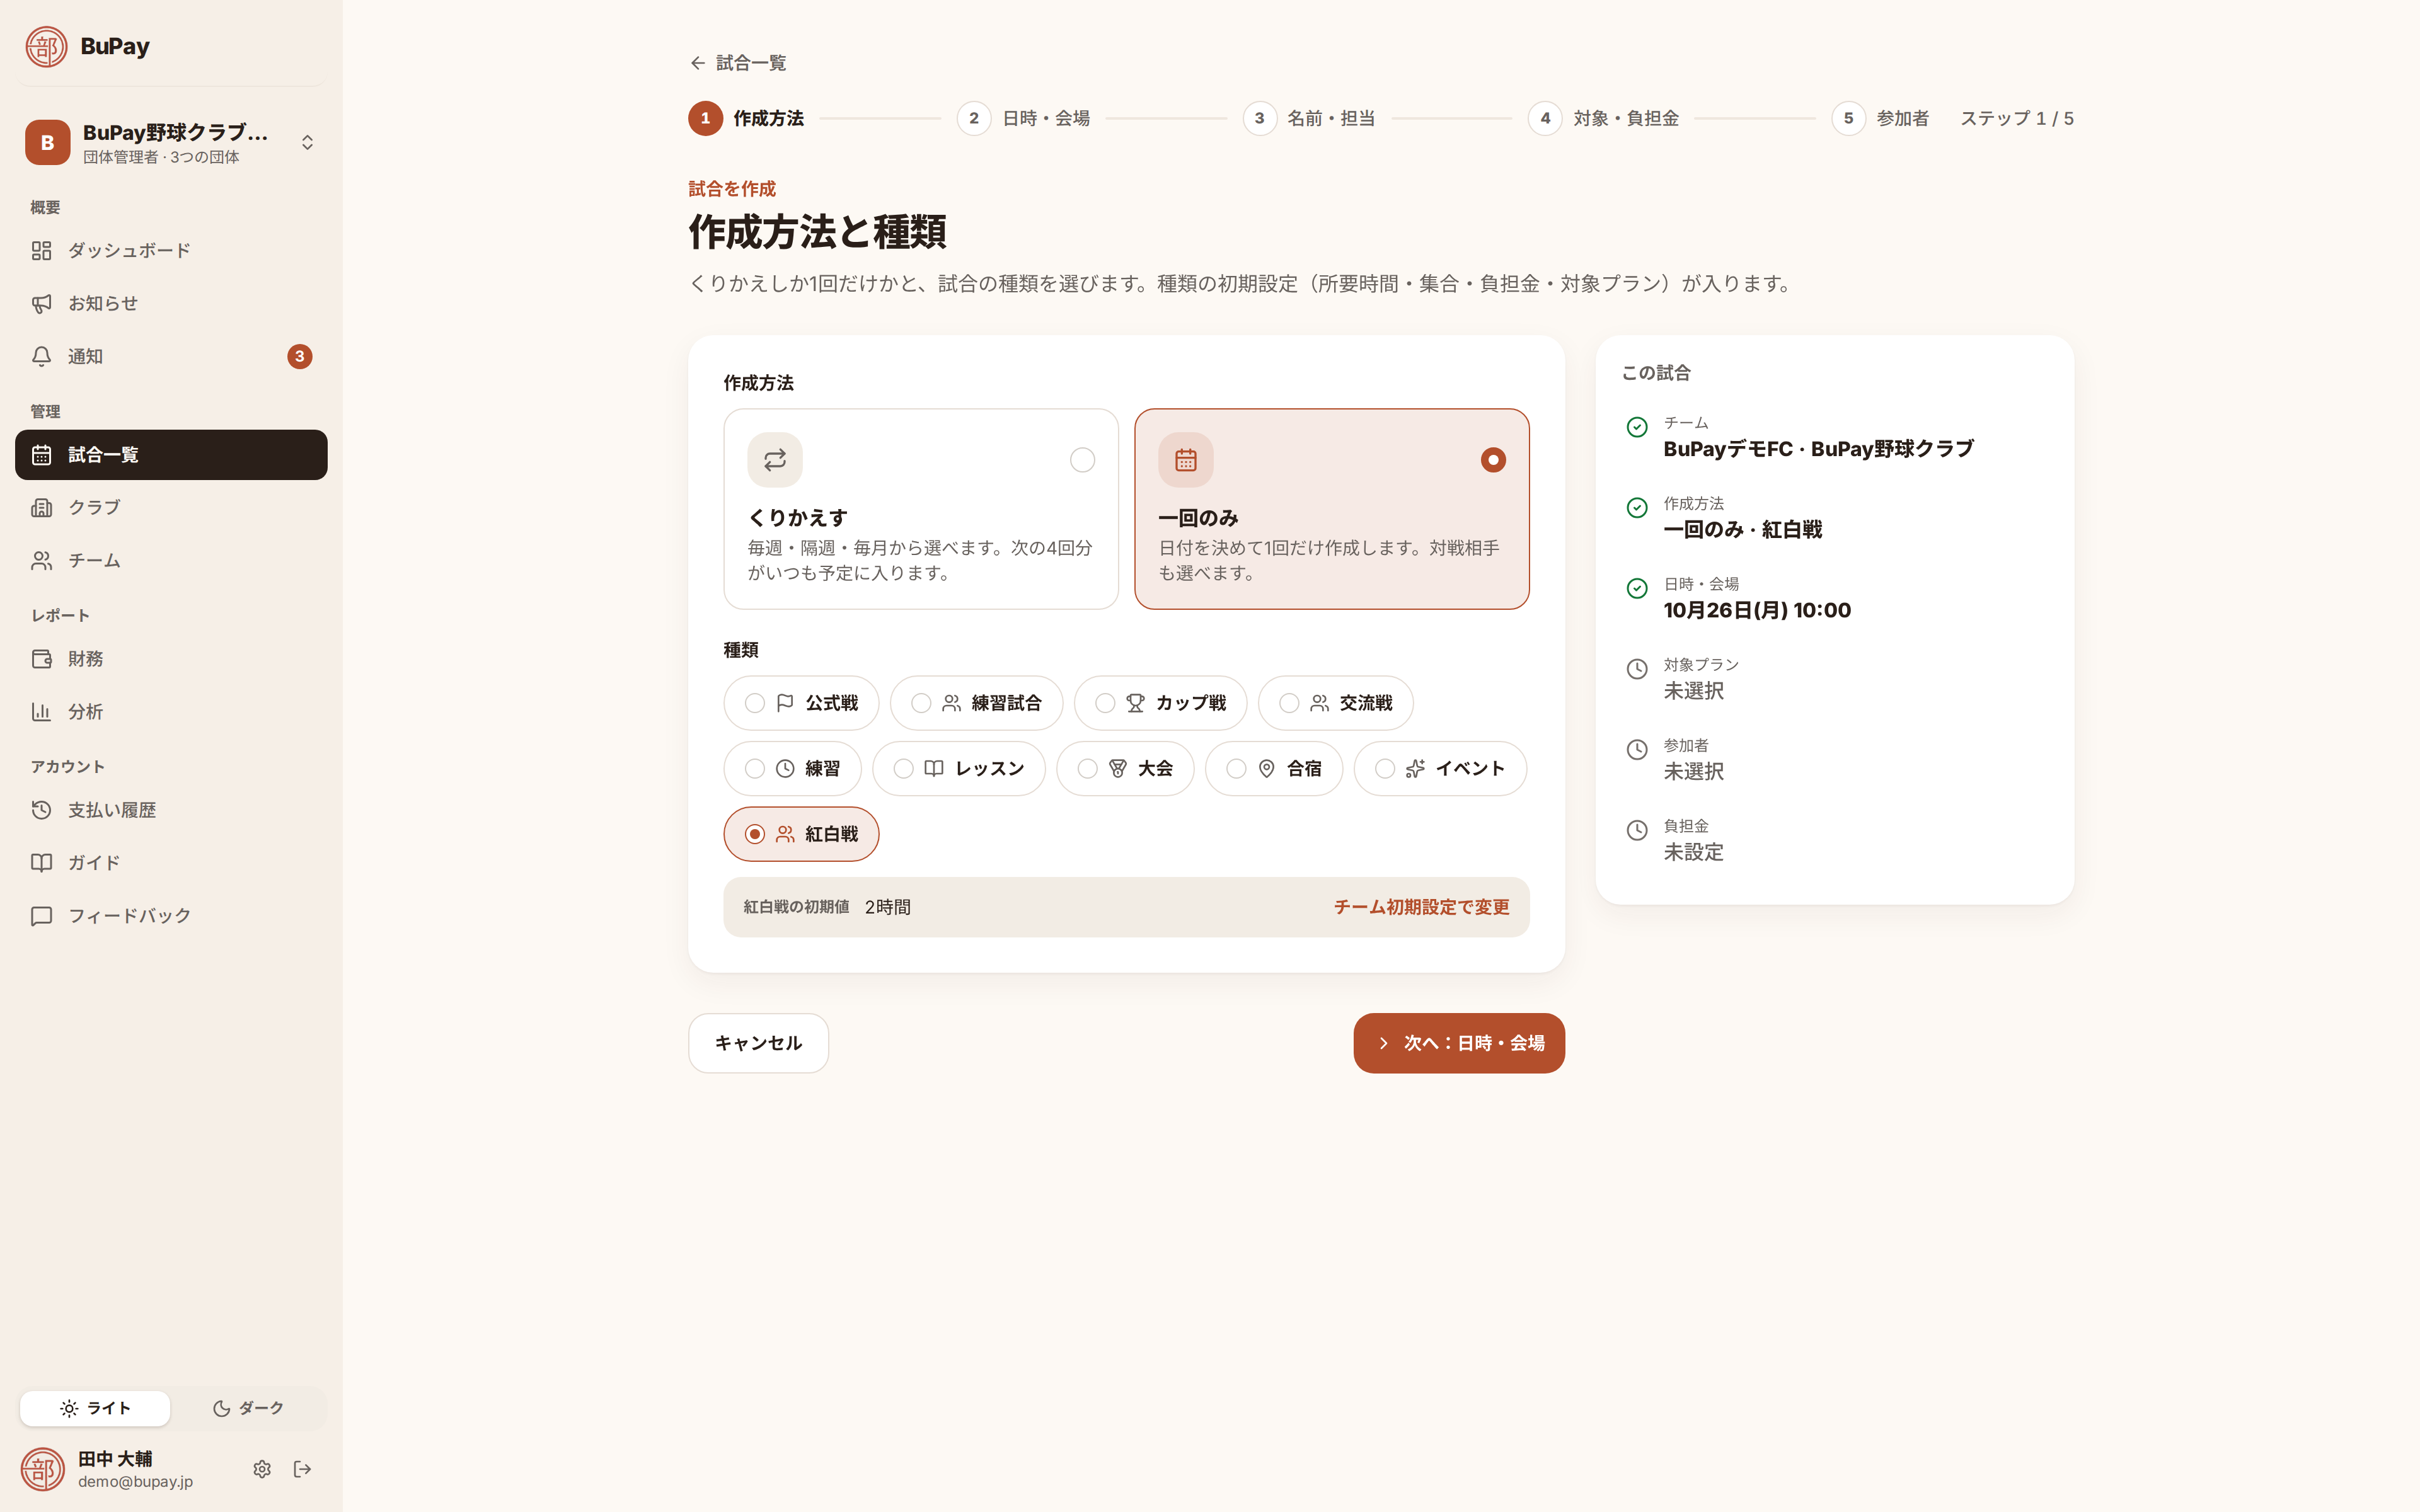Open 財務 wallet icon item
The height and width of the screenshot is (1512, 2420).
171,659
